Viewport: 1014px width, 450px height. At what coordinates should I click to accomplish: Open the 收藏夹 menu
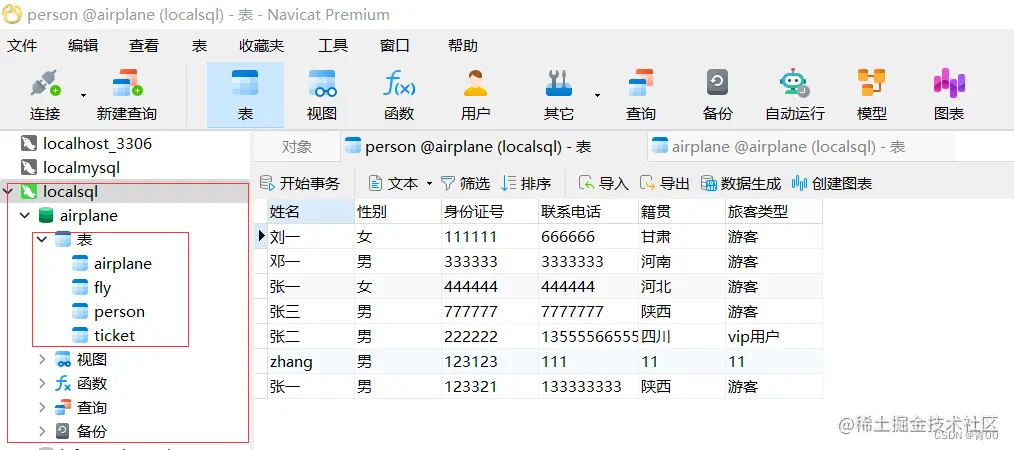coord(261,45)
